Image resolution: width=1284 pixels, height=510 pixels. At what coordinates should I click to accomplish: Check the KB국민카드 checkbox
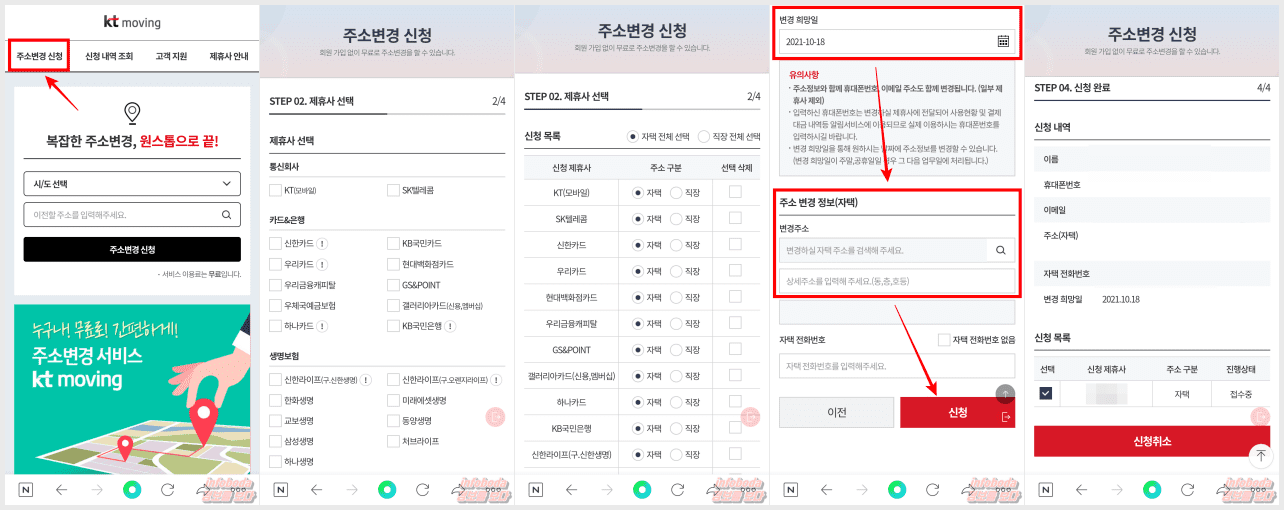[393, 243]
